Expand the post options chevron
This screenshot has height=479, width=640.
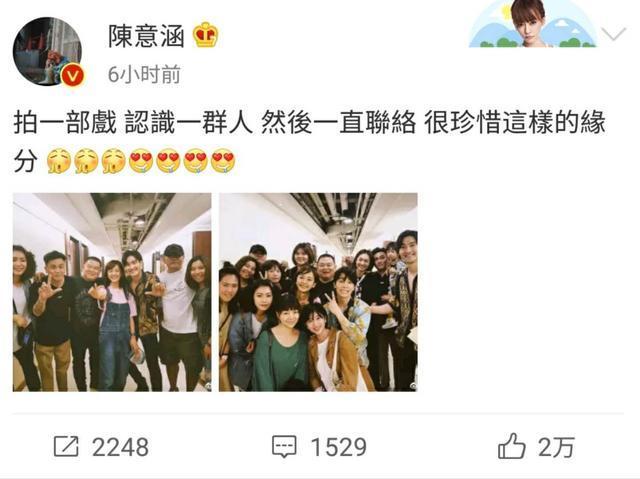click(x=614, y=34)
